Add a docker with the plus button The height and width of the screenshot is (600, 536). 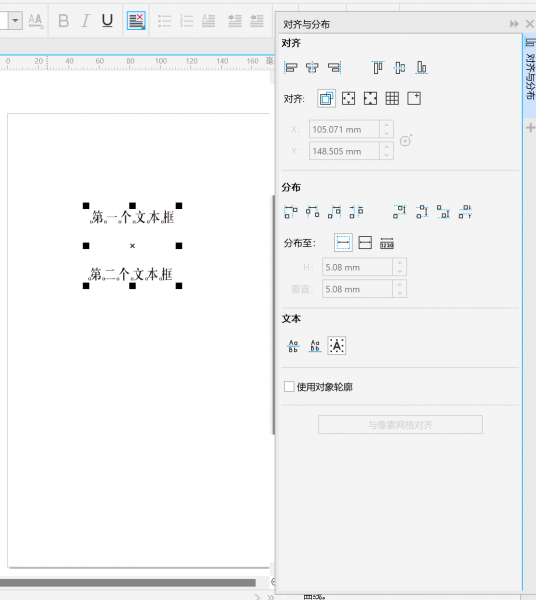coord(530,127)
